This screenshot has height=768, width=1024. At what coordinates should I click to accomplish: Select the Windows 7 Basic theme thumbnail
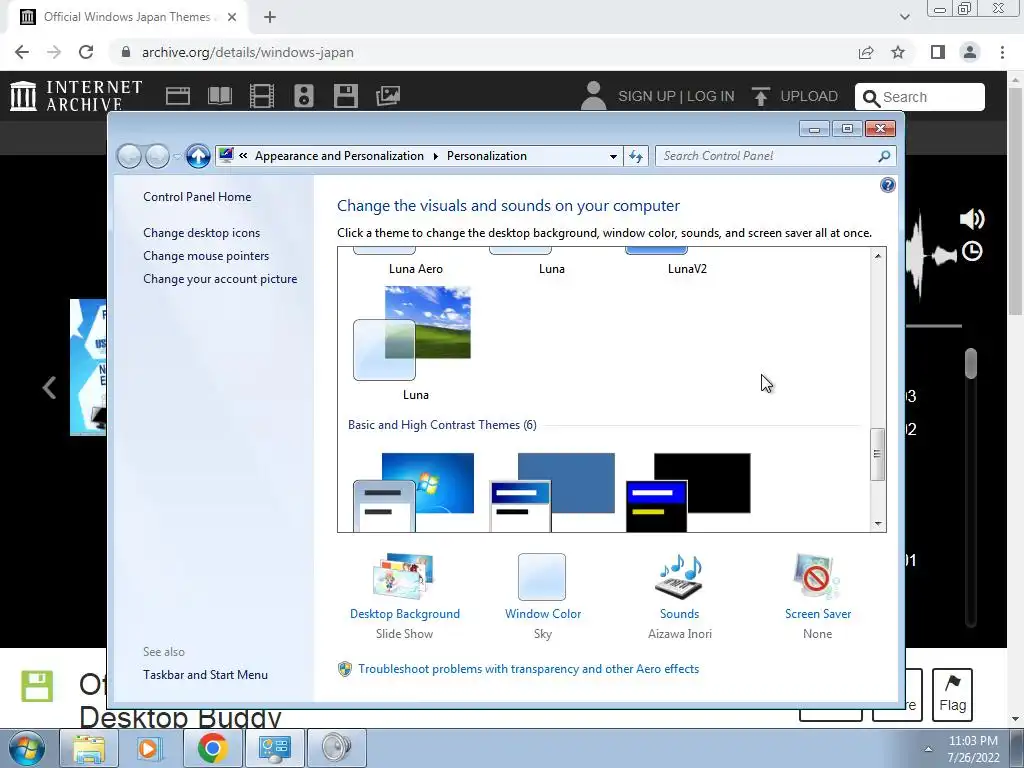(x=413, y=492)
